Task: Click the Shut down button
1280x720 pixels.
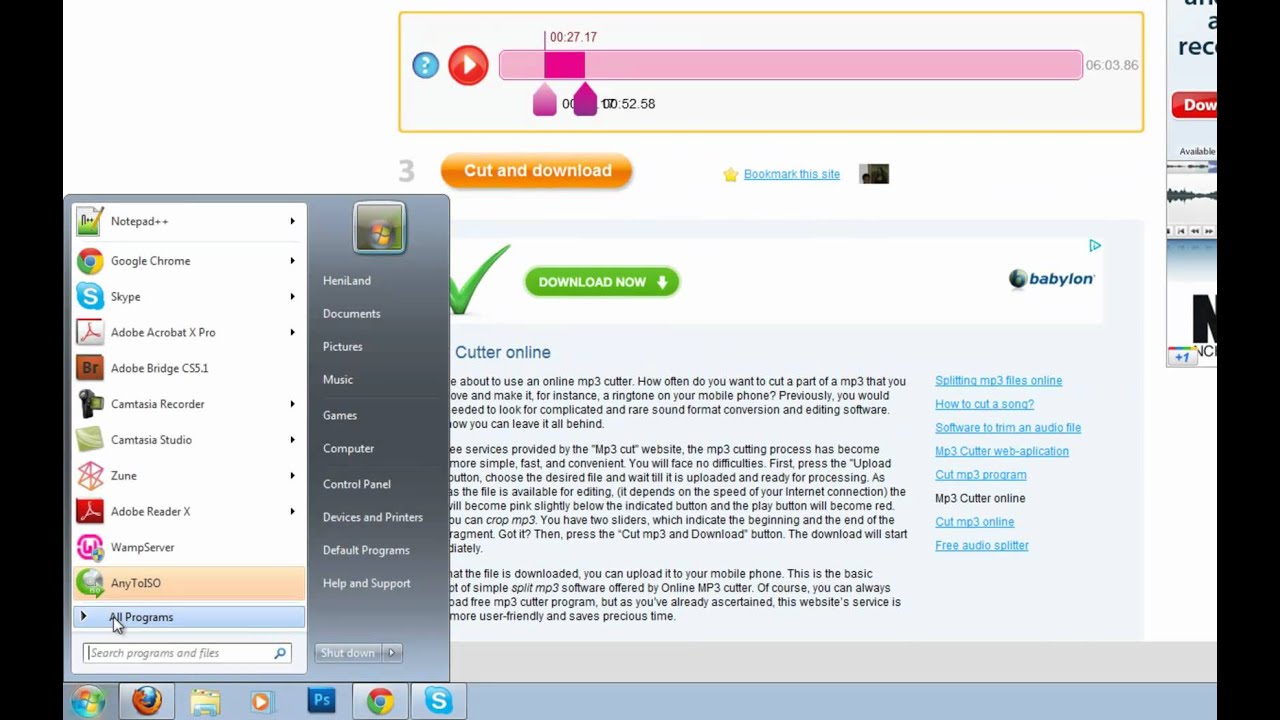Action: pos(348,653)
